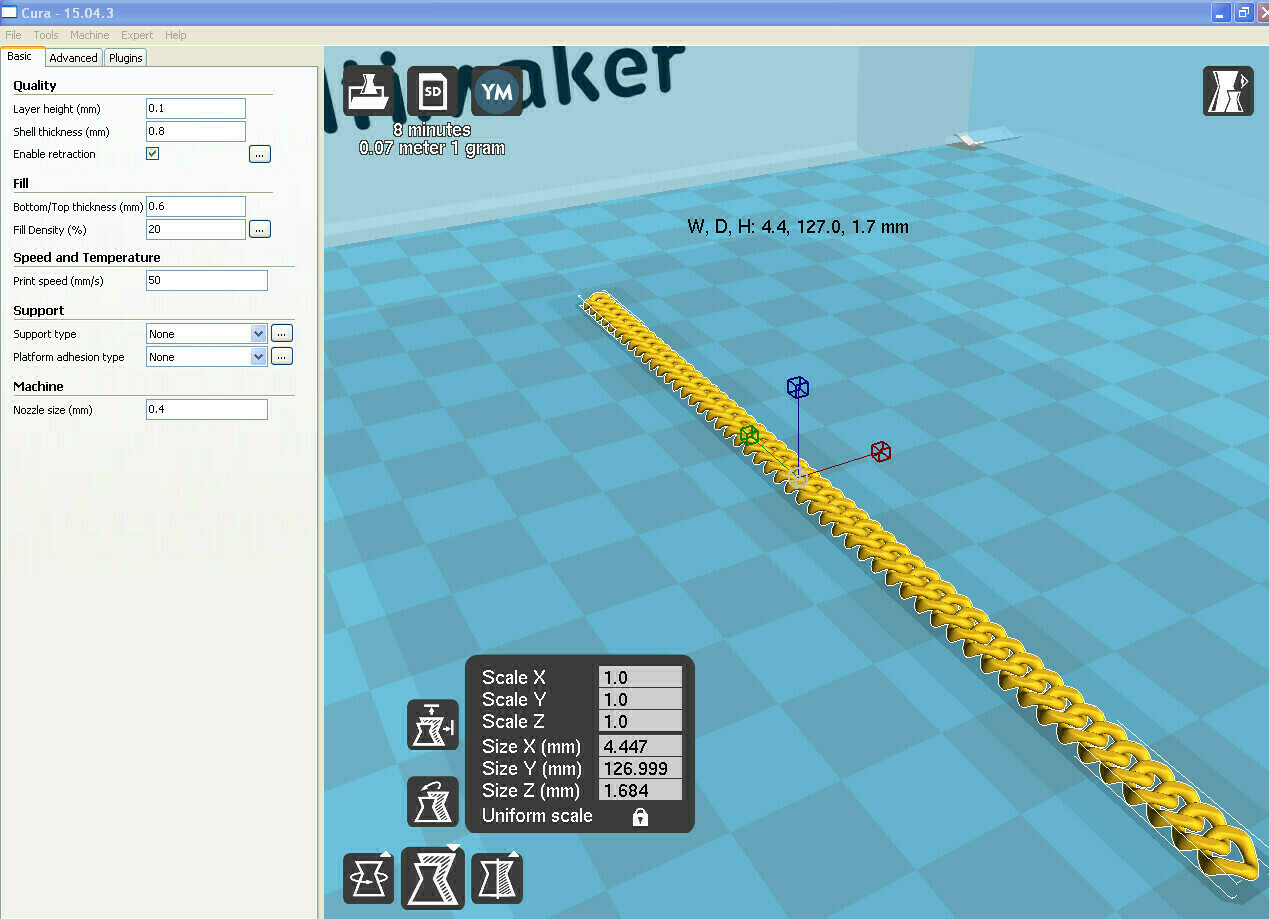The width and height of the screenshot is (1269, 919).
Task: Click the Load model file icon
Action: (x=368, y=92)
